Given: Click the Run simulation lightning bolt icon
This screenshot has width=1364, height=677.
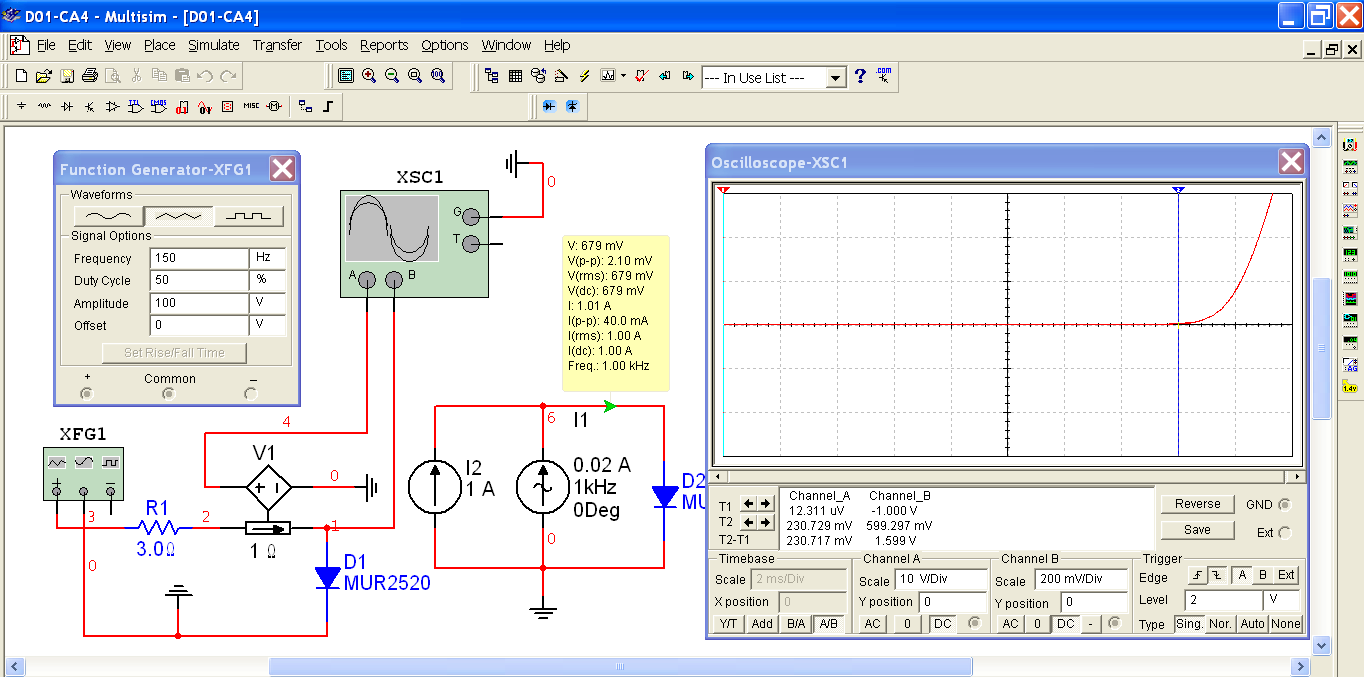Looking at the screenshot, I should pyautogui.click(x=585, y=76).
